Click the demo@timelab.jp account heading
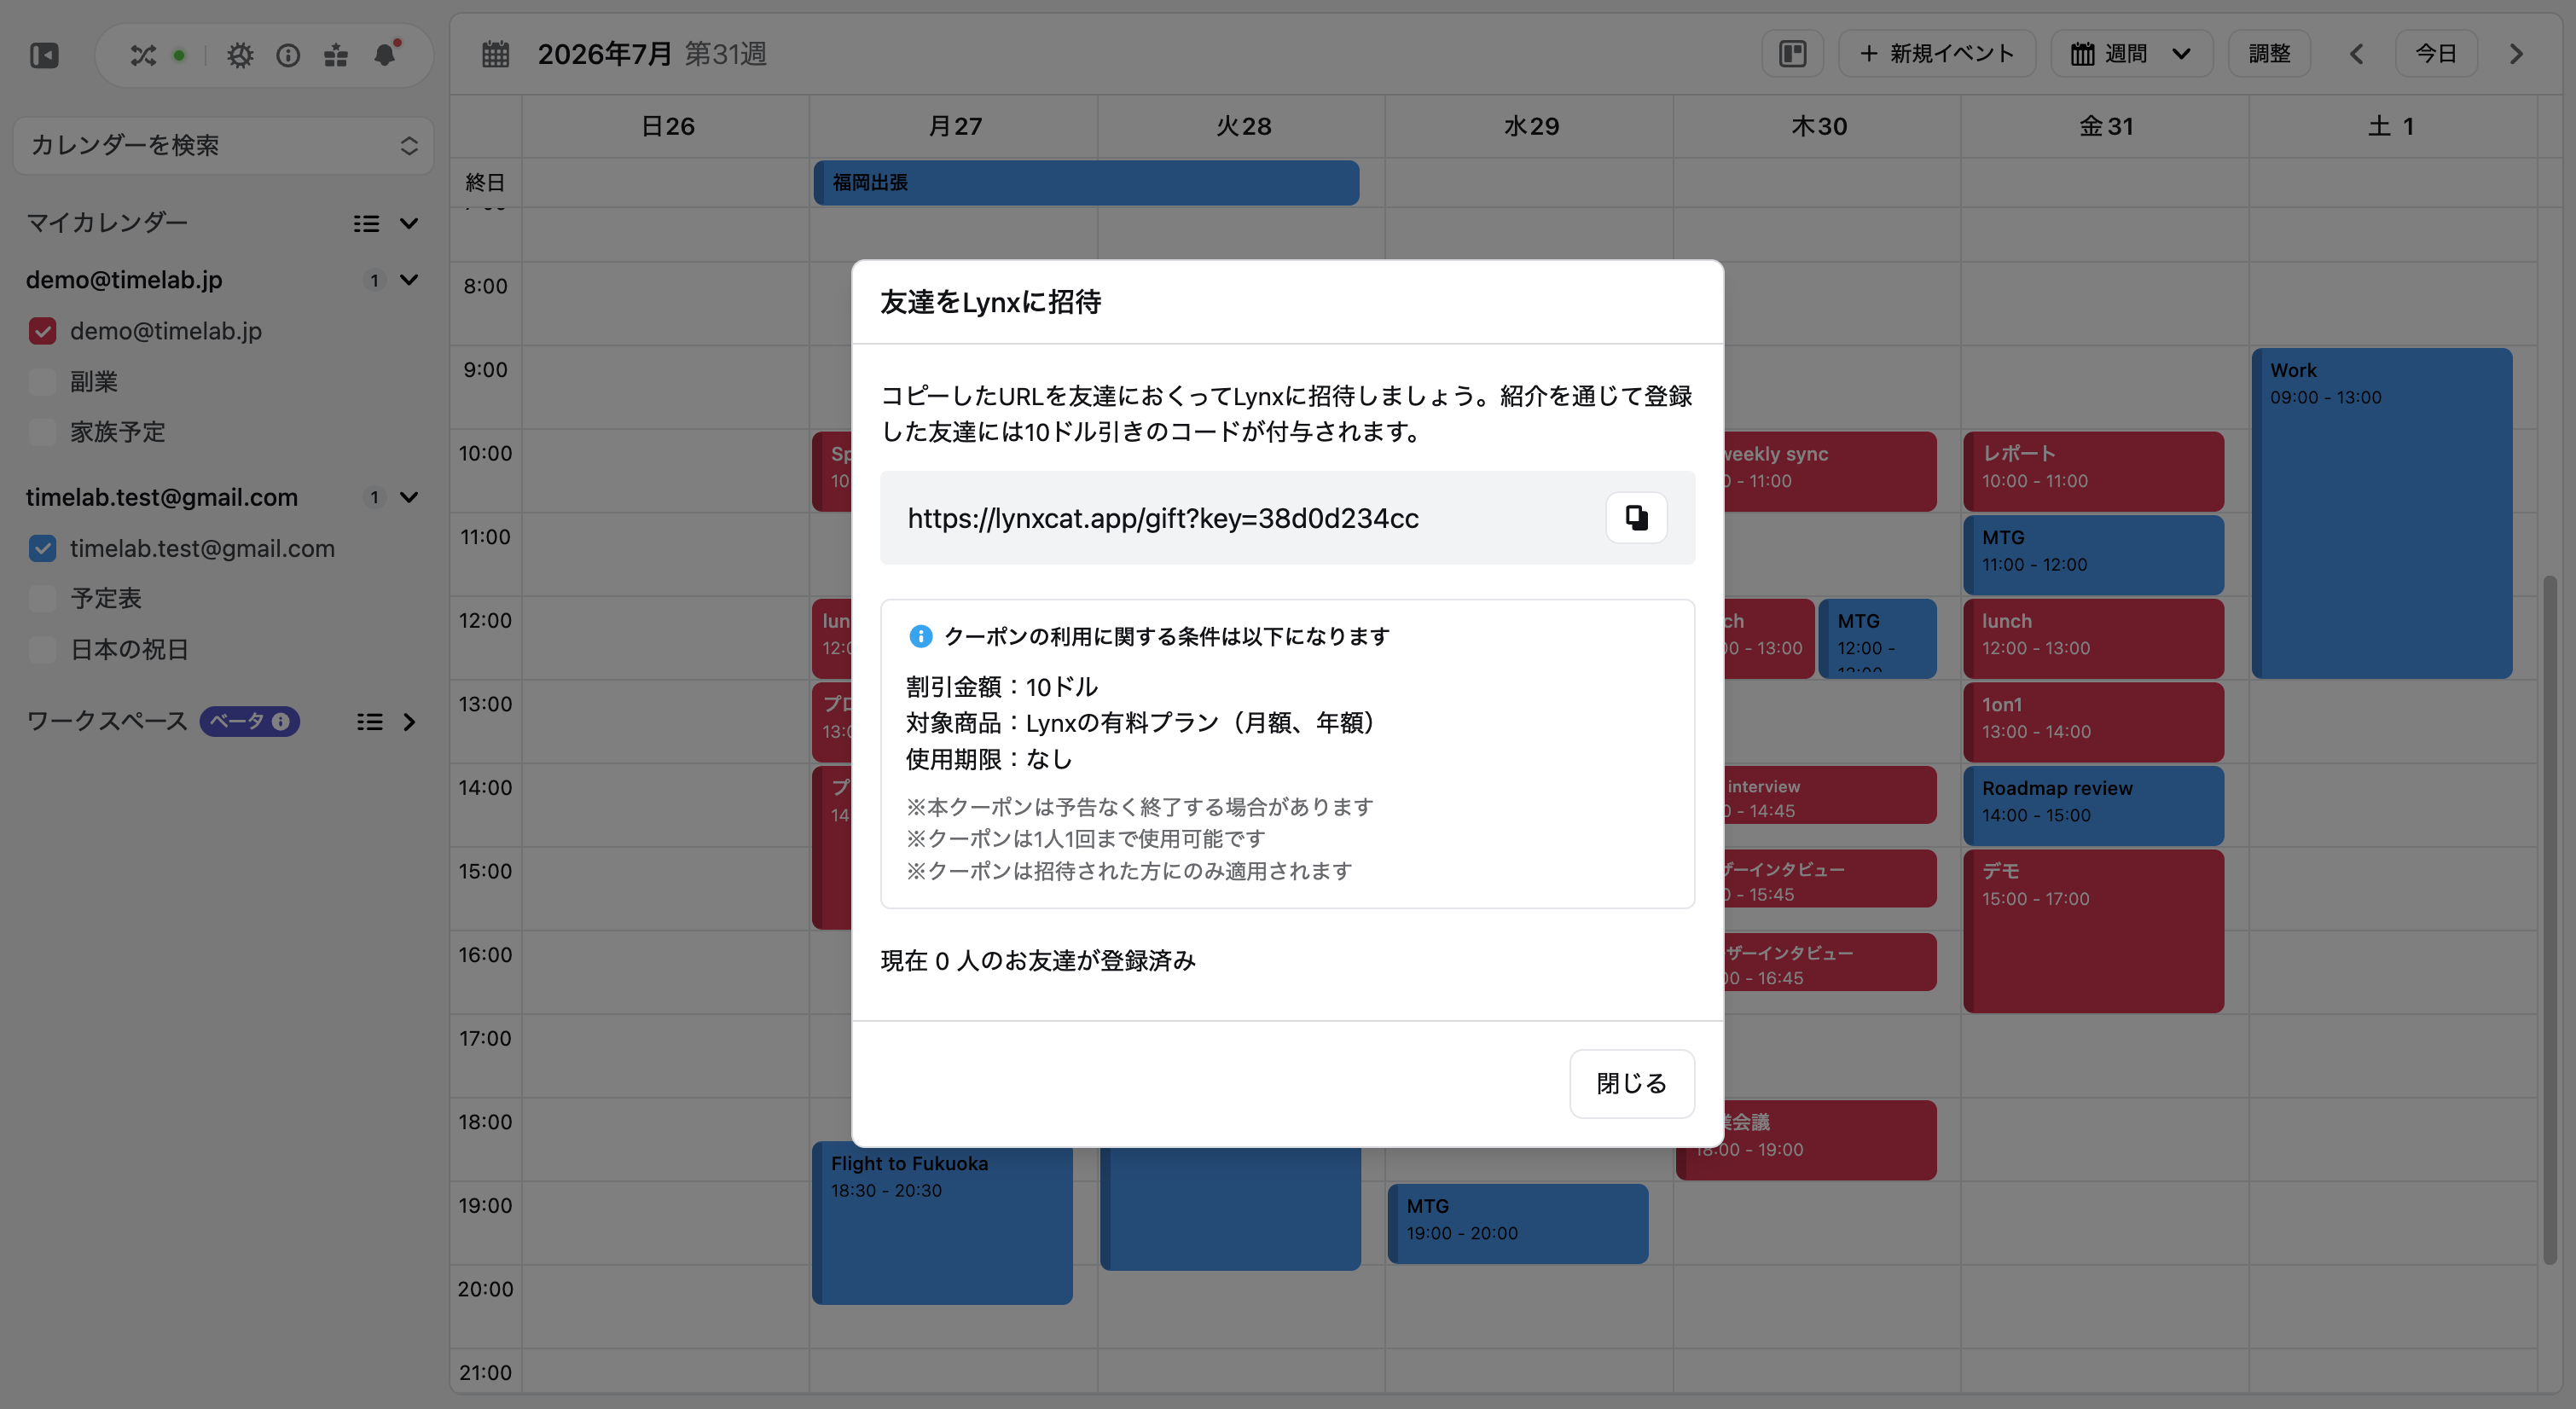Image resolution: width=2576 pixels, height=1409 pixels. [124, 280]
